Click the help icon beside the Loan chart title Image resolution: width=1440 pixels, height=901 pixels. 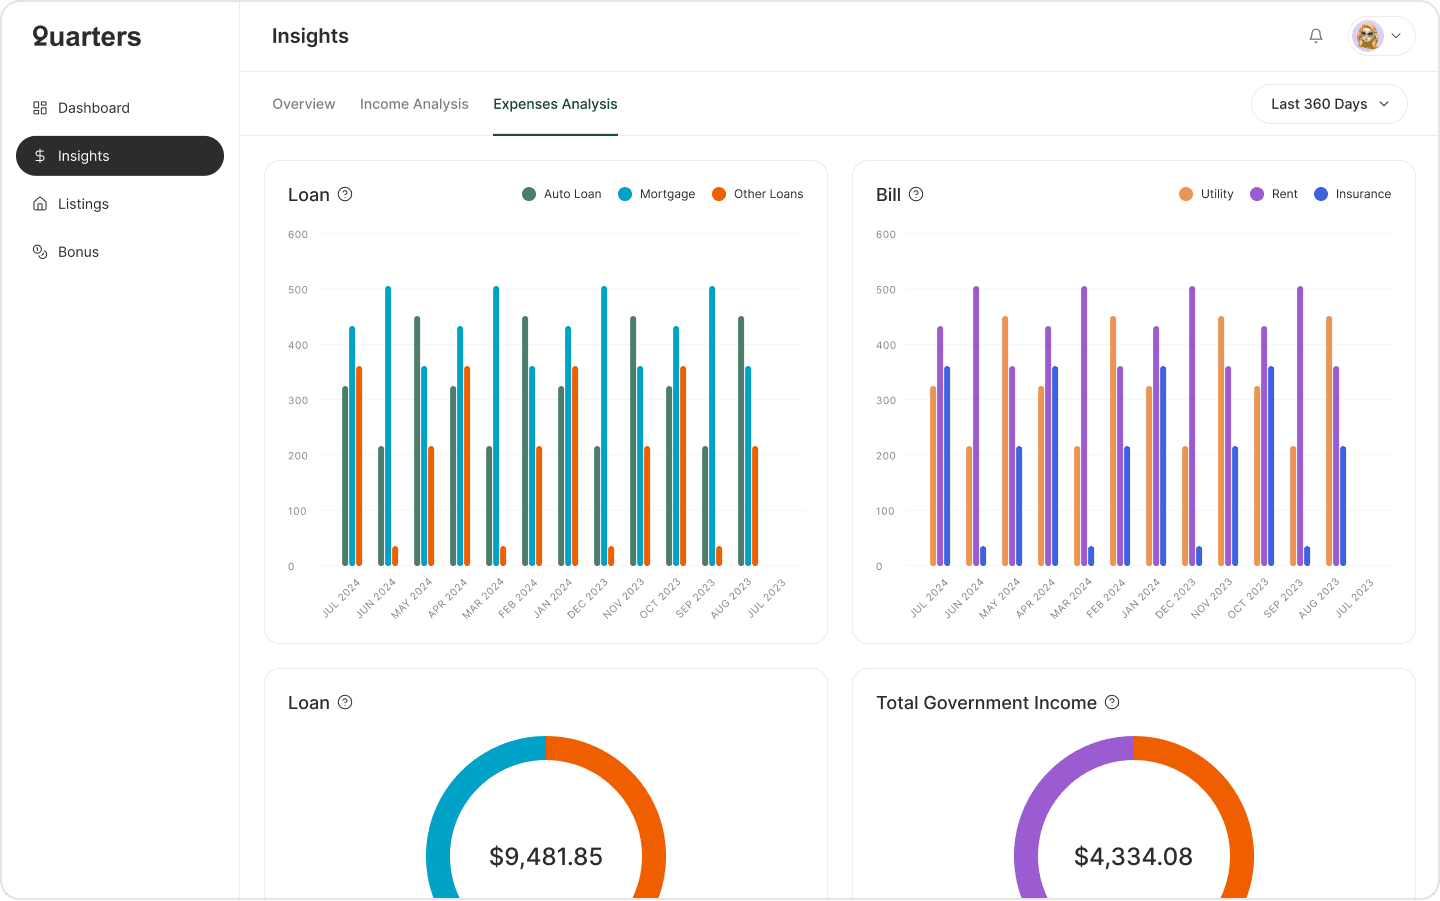tap(345, 194)
